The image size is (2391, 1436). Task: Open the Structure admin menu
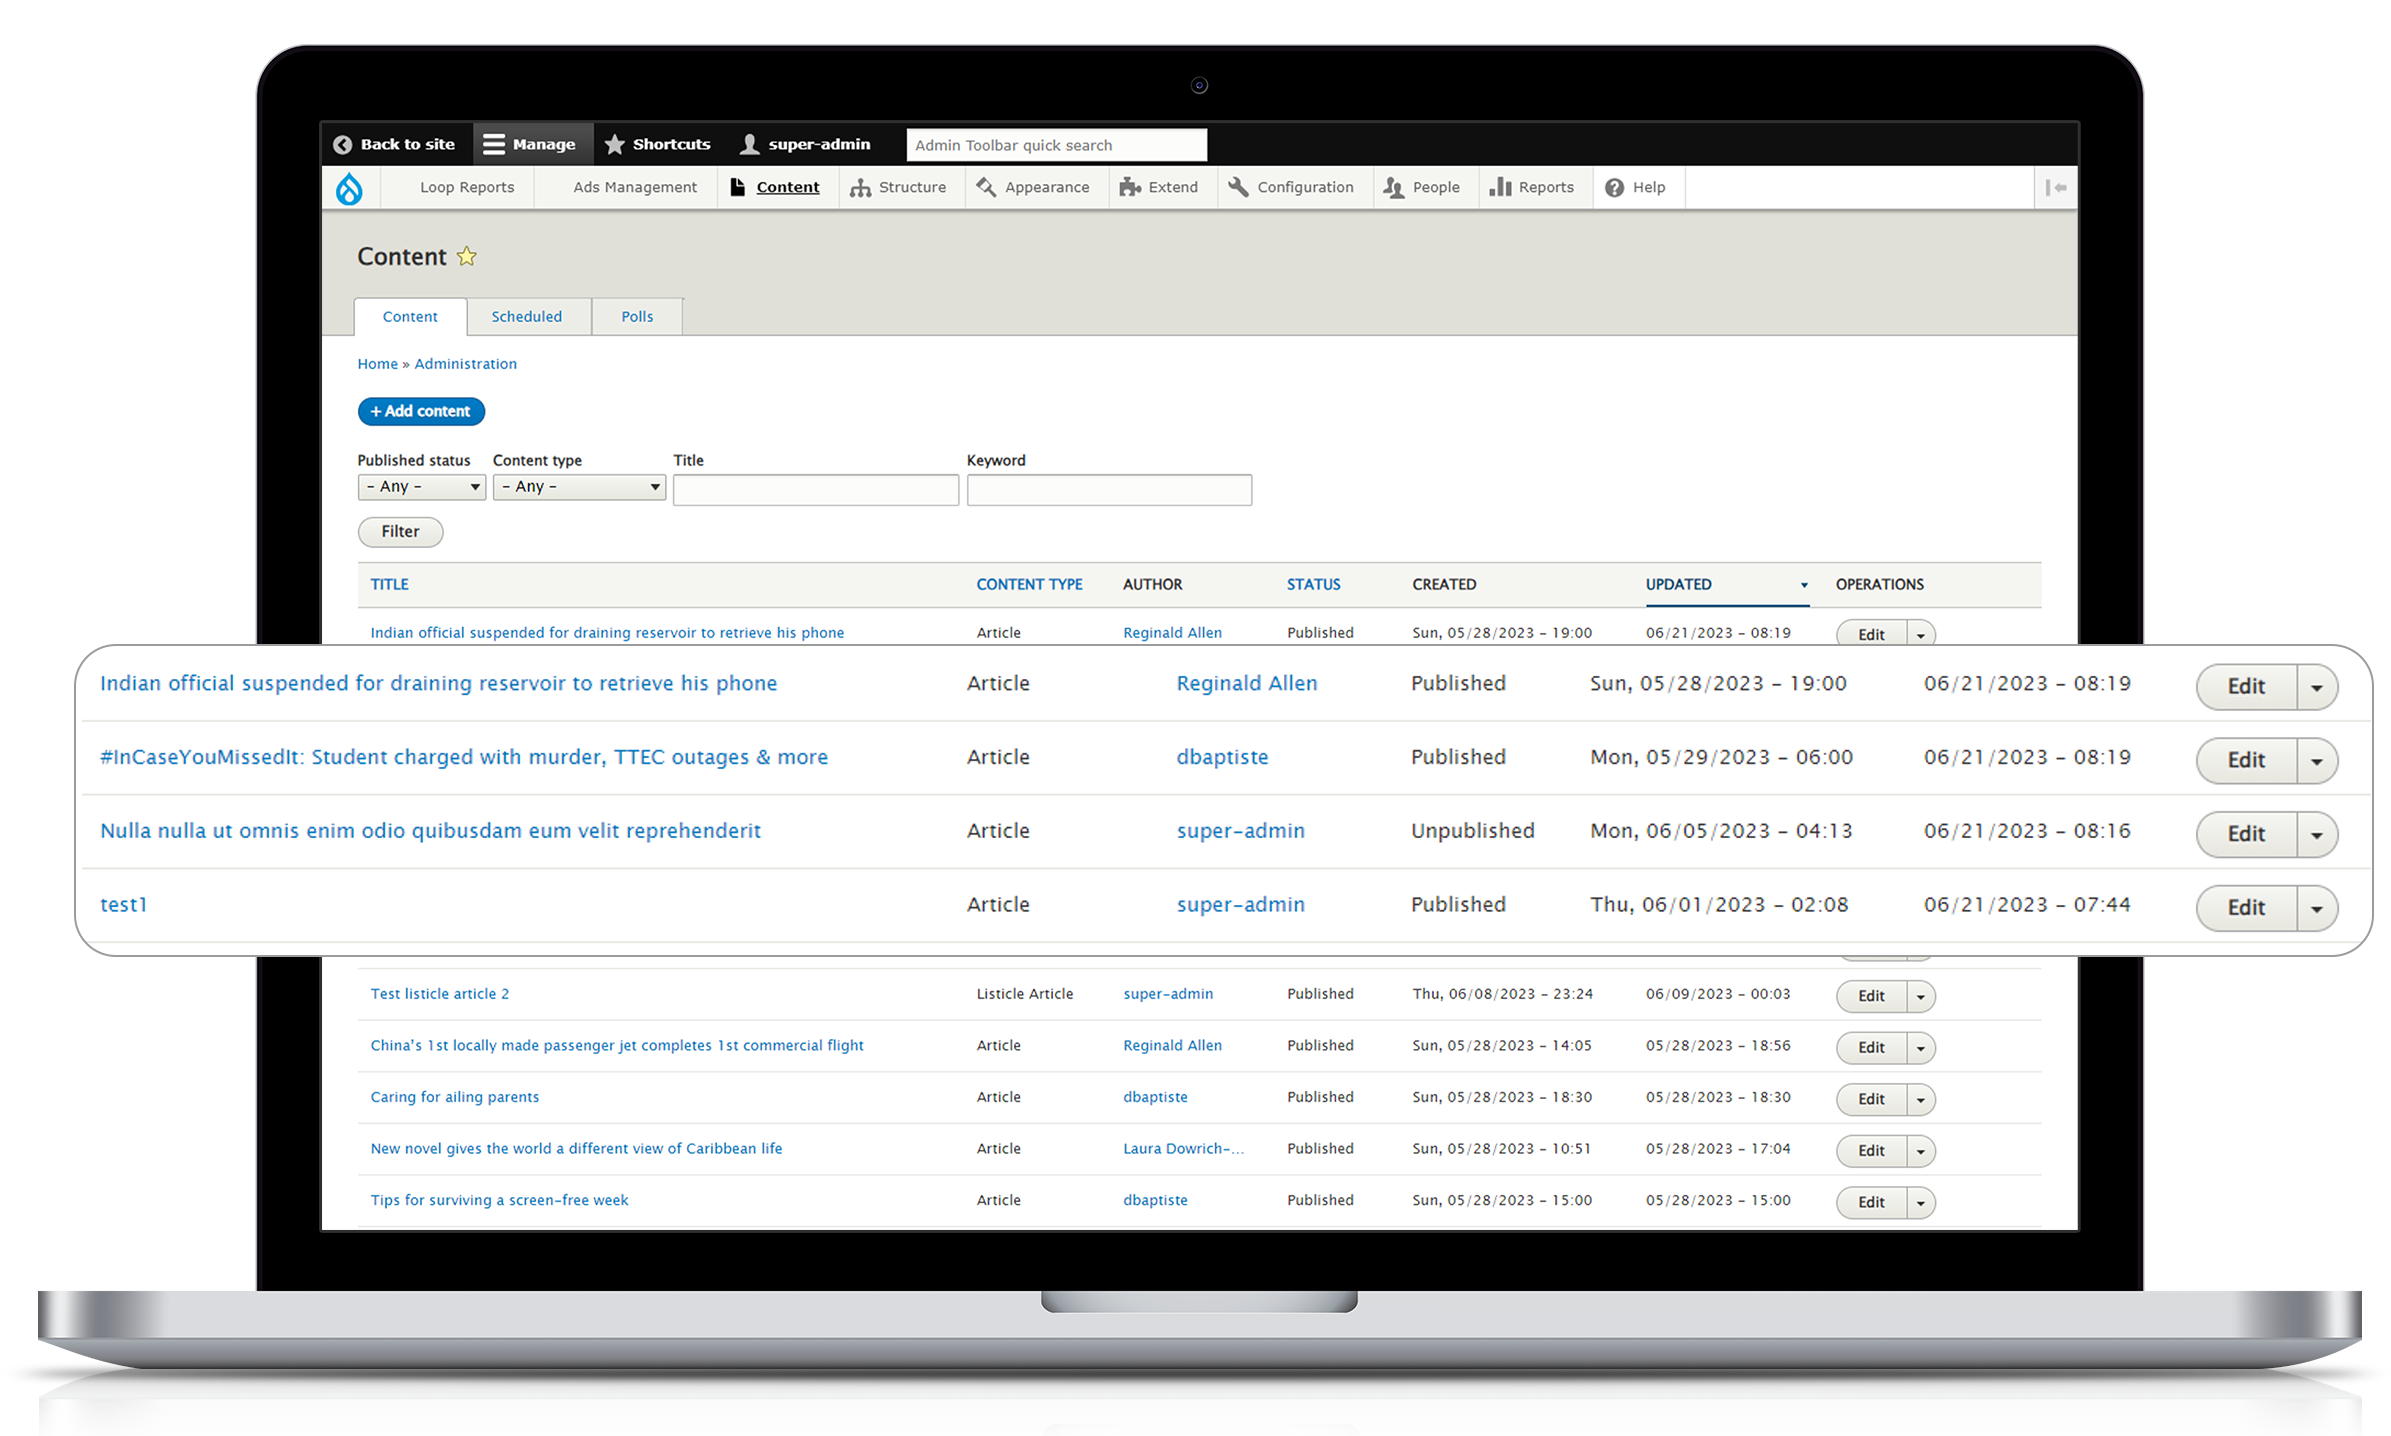coord(899,188)
